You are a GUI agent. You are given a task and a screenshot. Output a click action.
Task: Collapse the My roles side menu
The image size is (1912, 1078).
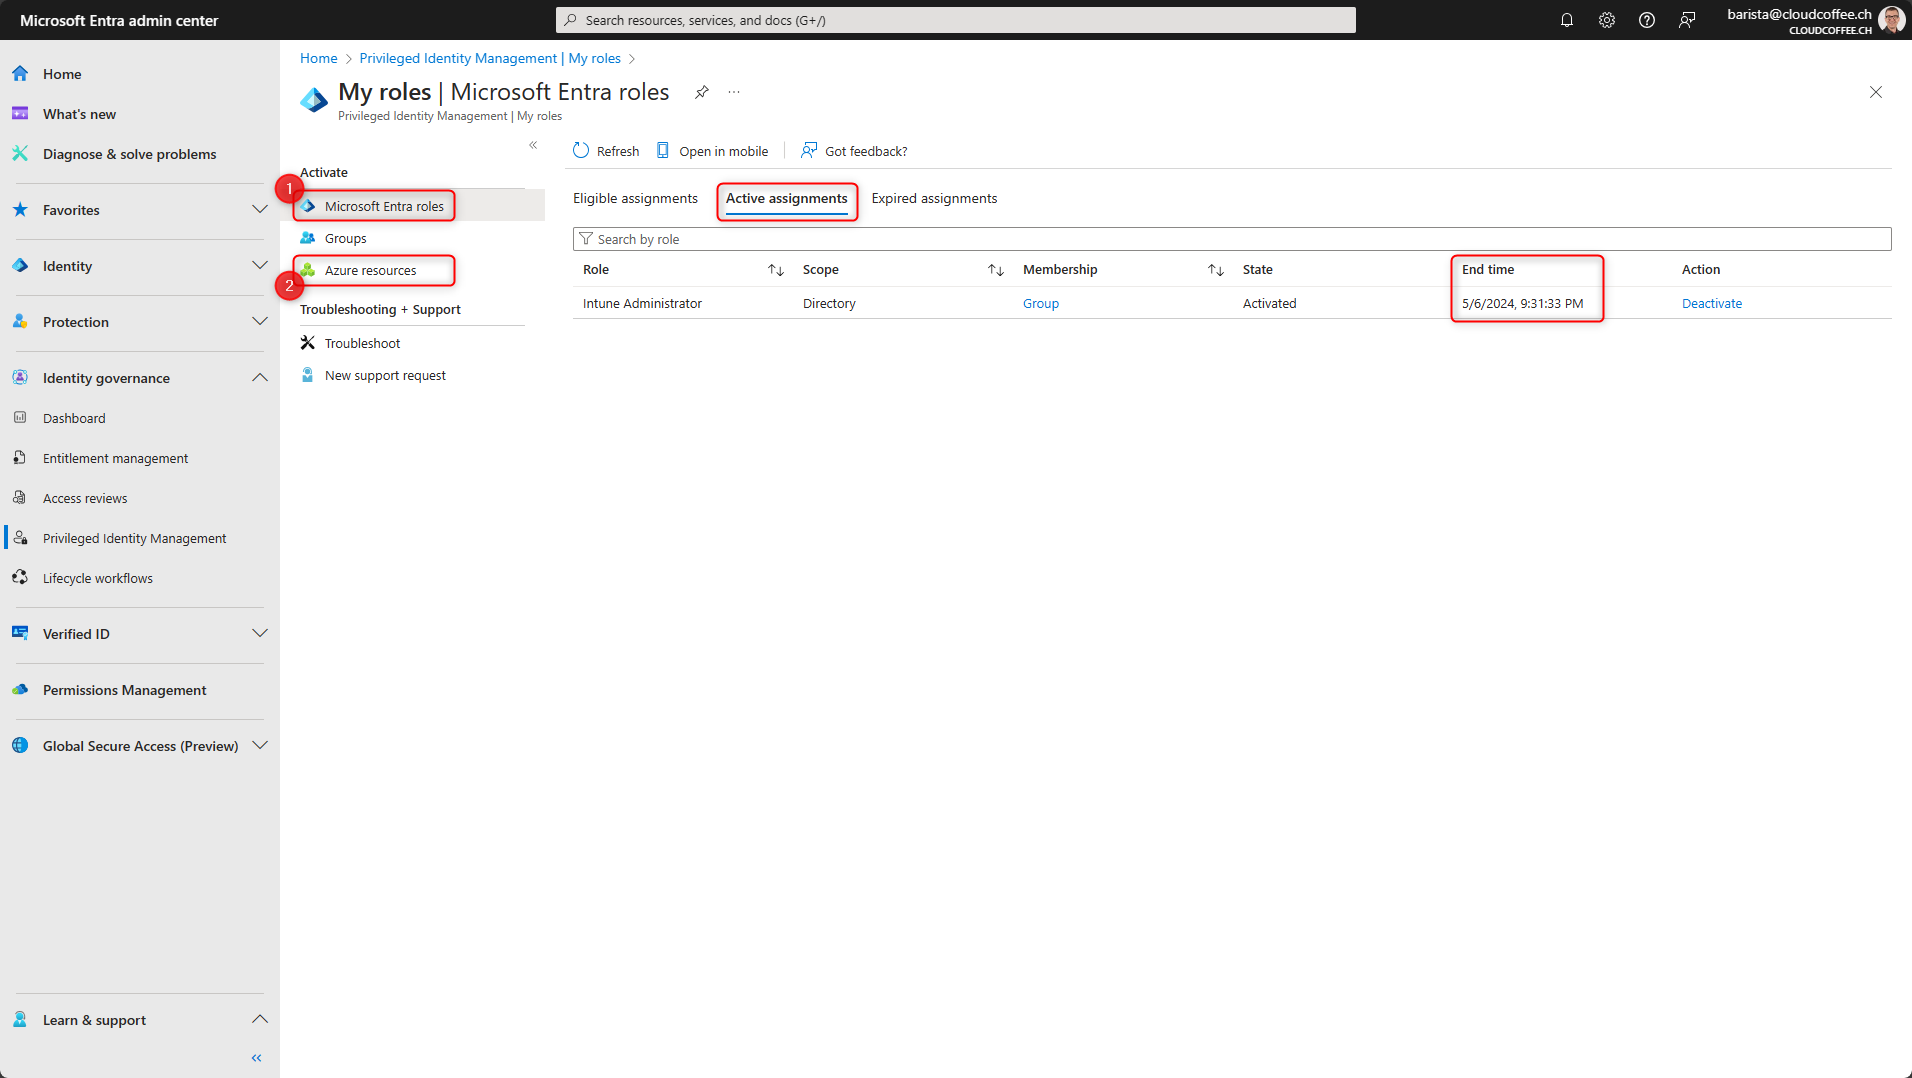pyautogui.click(x=533, y=145)
